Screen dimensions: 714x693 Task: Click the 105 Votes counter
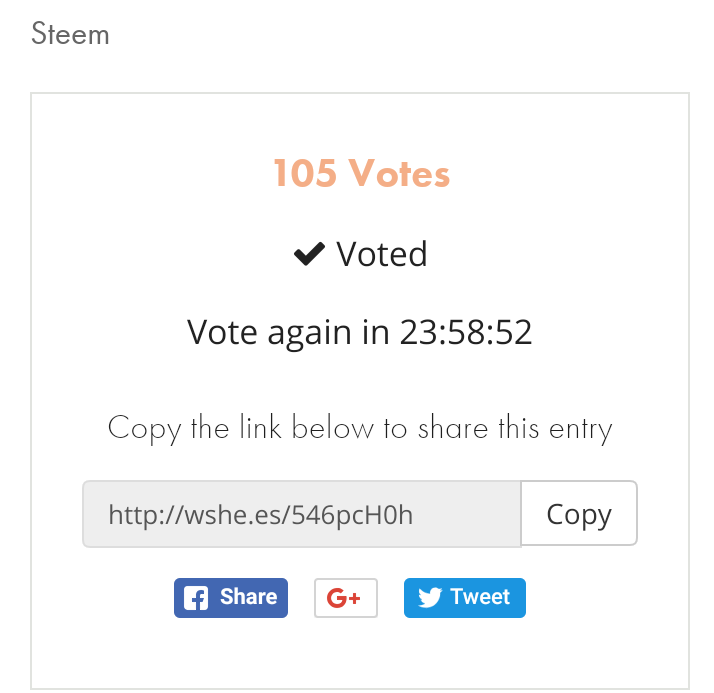tap(362, 173)
